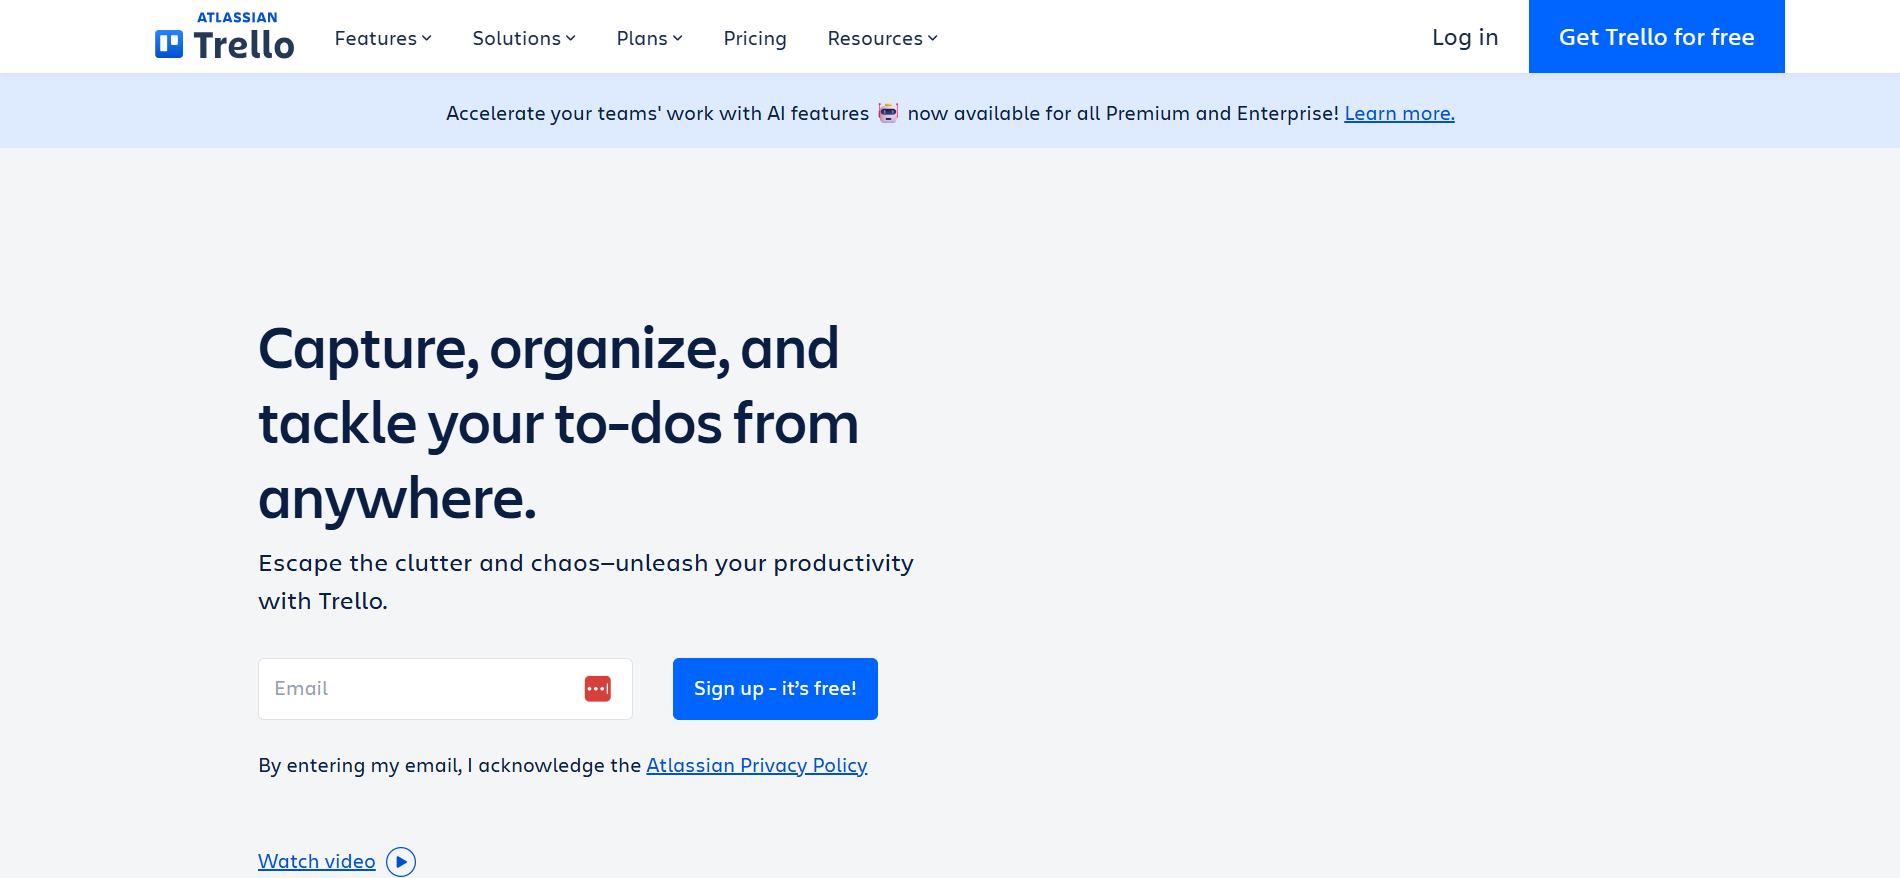Expand the Features dropdown menu
This screenshot has height=878, width=1900.
click(383, 38)
